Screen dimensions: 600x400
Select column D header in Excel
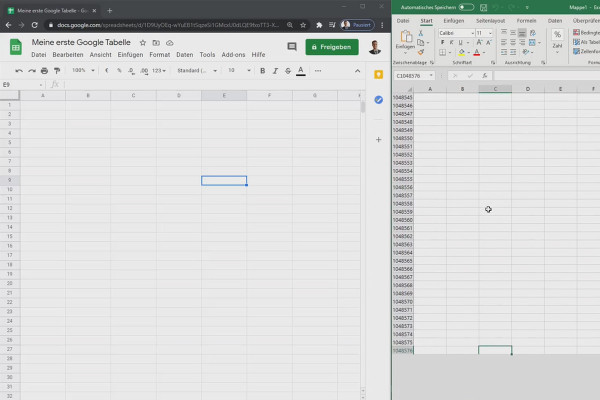point(528,89)
